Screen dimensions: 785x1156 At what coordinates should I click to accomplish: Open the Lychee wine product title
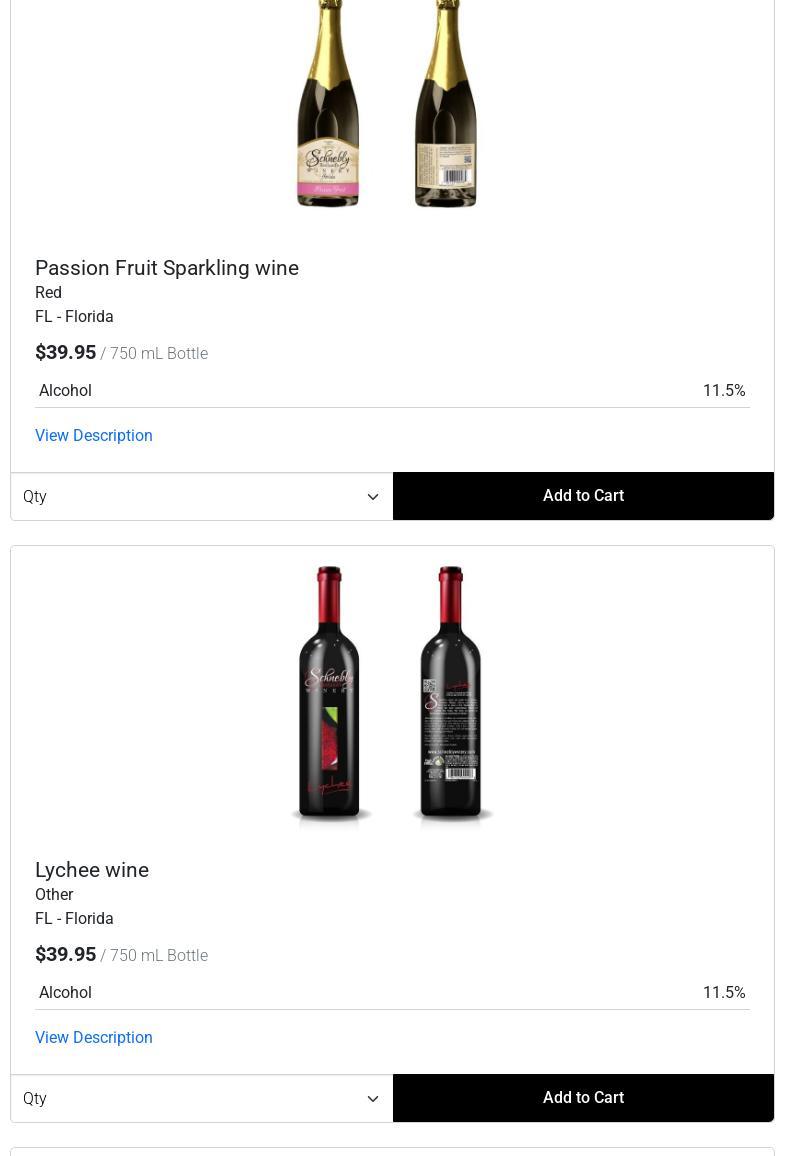point(92,870)
